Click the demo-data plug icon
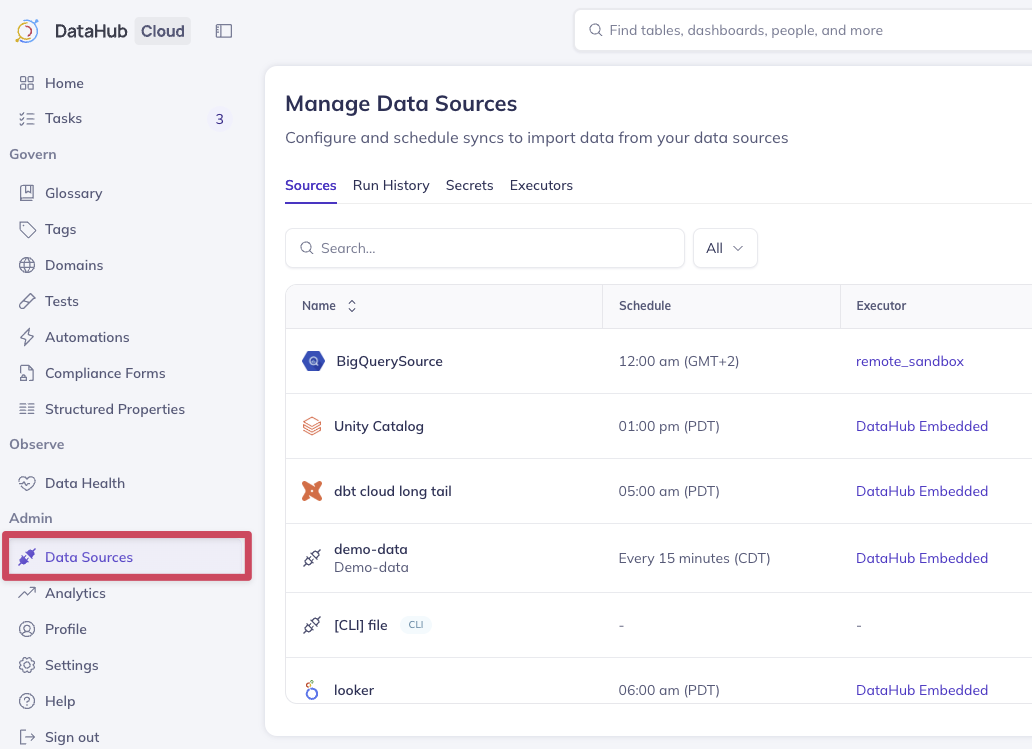This screenshot has height=749, width=1032. point(312,558)
